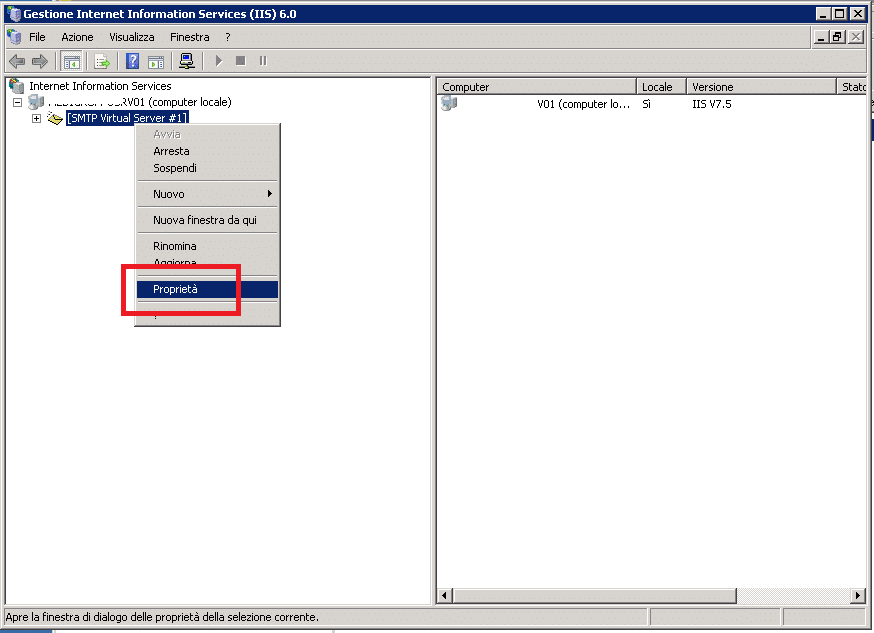
Task: Sort by the Computer column header
Action: [536, 86]
